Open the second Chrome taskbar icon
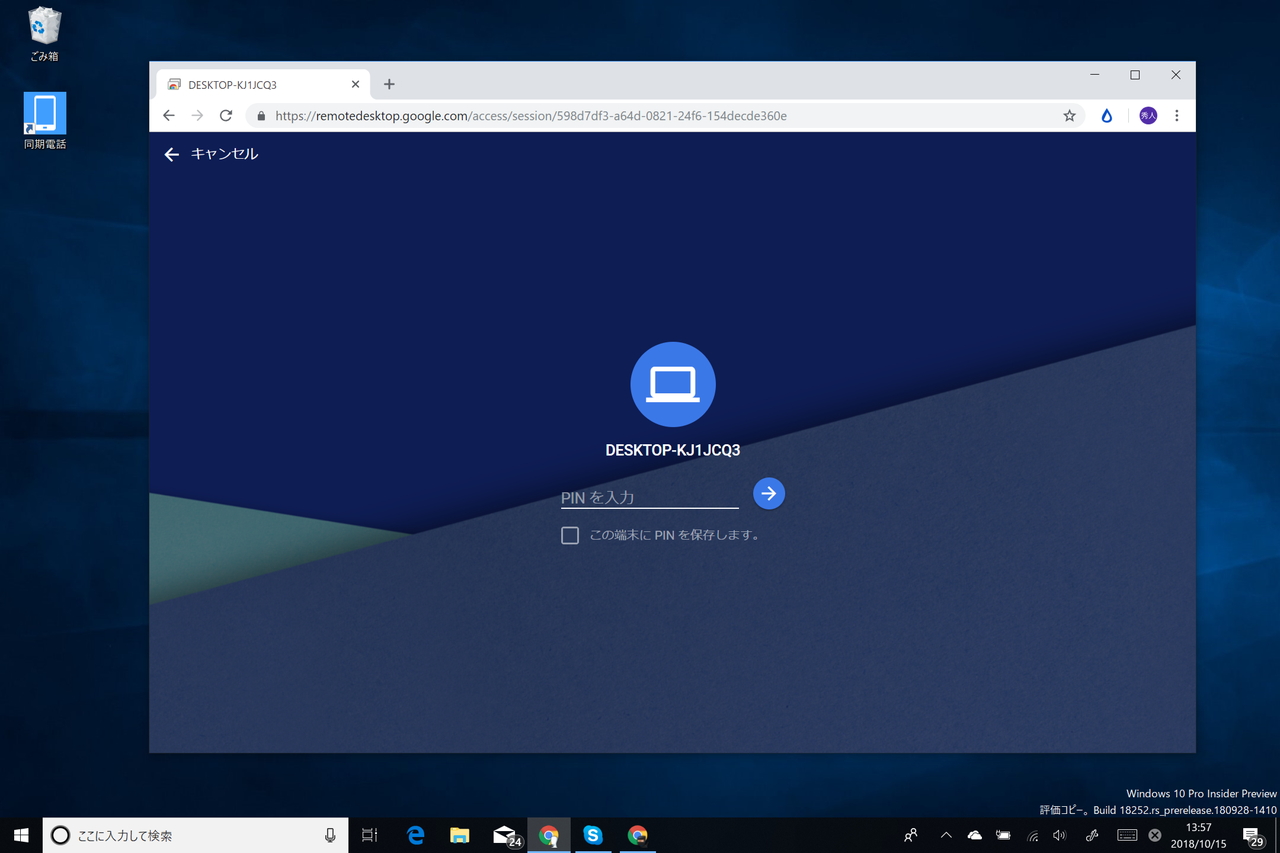Image resolution: width=1280 pixels, height=853 pixels. pos(637,835)
